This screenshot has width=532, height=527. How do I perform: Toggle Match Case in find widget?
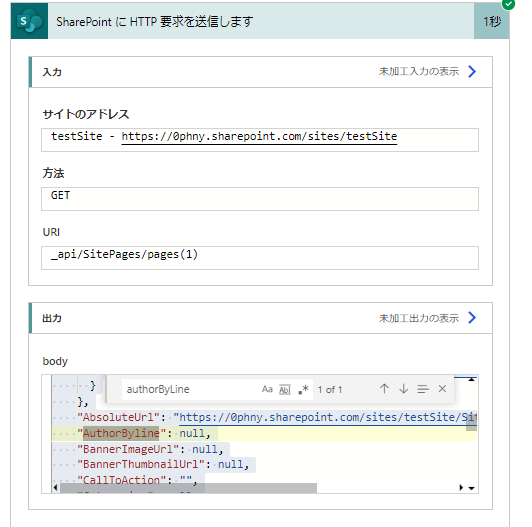click(x=267, y=389)
